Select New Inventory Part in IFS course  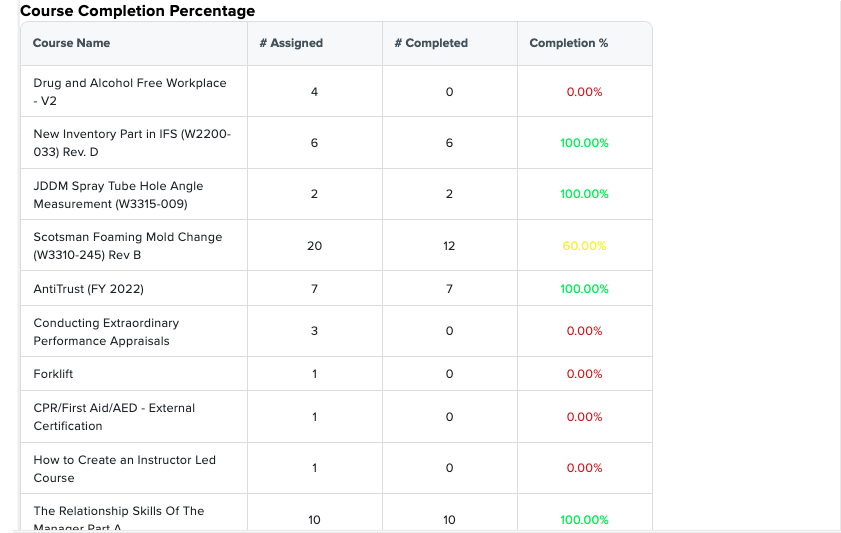click(x=132, y=143)
